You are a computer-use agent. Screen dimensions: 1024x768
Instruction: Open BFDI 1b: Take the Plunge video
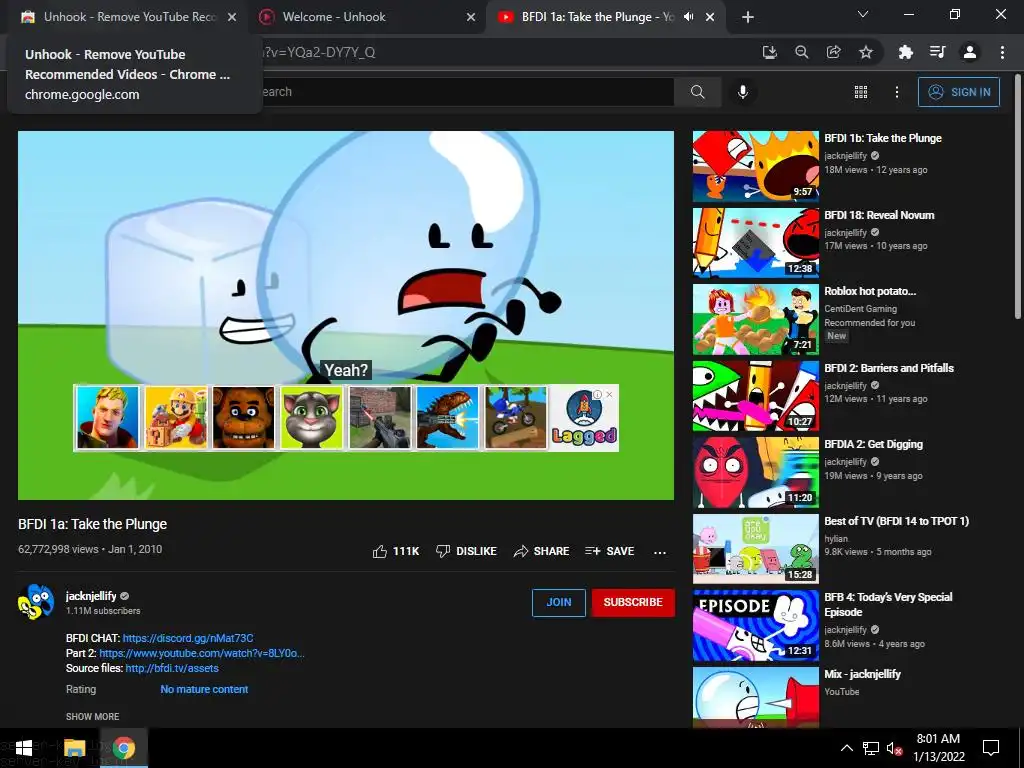(x=883, y=138)
